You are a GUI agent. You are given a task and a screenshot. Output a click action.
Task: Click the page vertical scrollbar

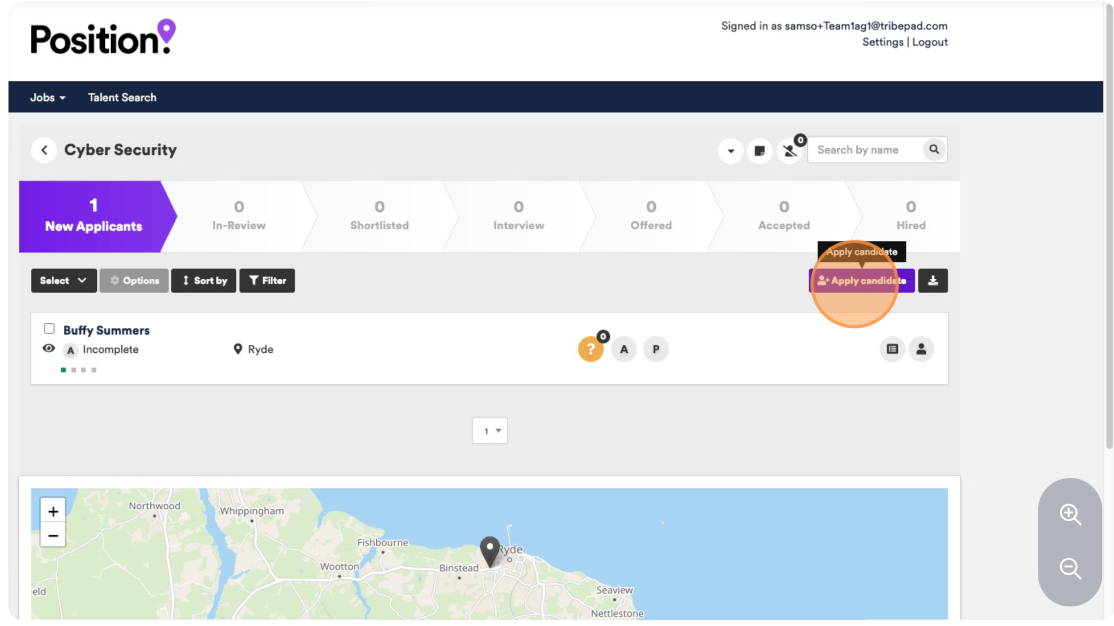pyautogui.click(x=1109, y=227)
